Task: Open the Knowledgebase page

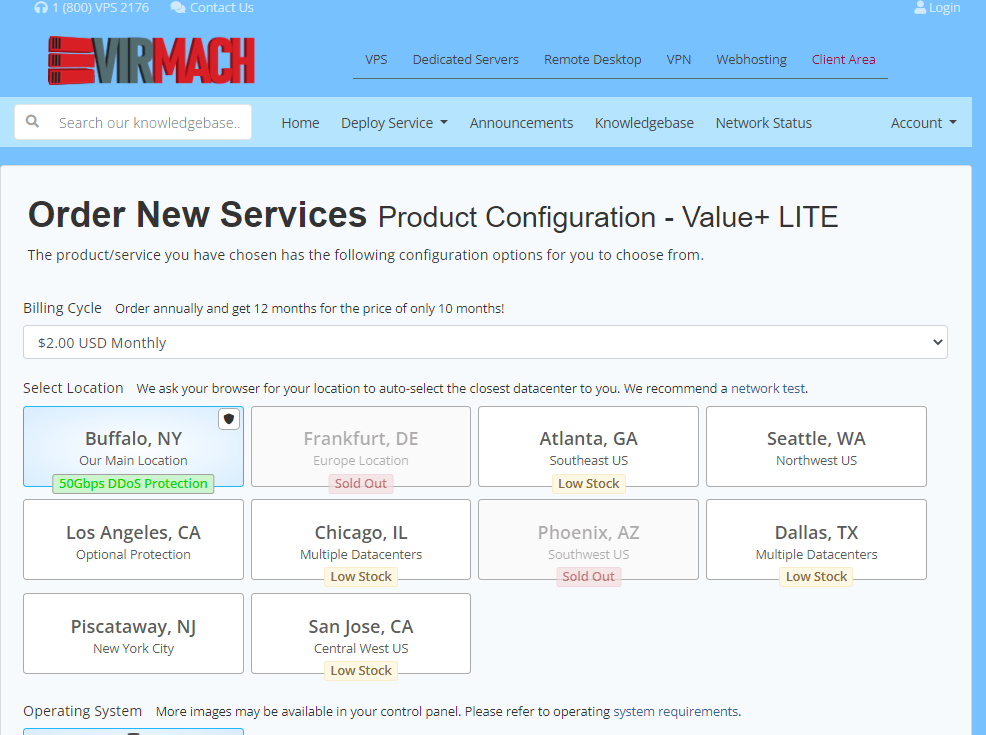Action: [644, 123]
